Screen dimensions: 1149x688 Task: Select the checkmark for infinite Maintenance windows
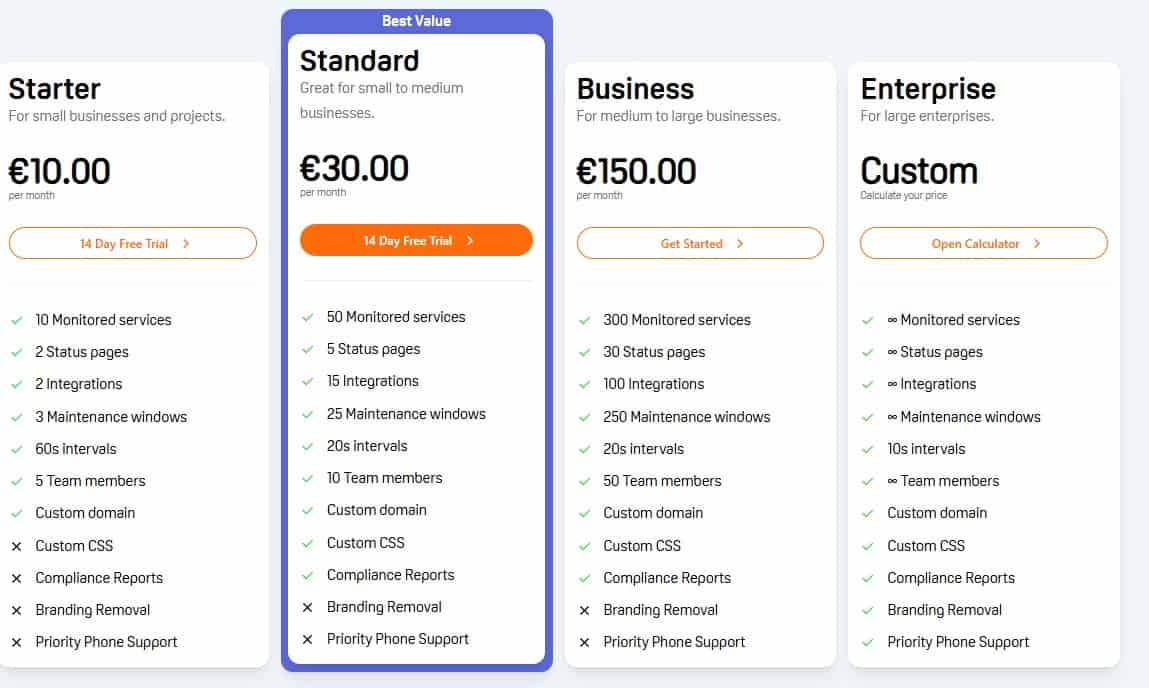[868, 417]
